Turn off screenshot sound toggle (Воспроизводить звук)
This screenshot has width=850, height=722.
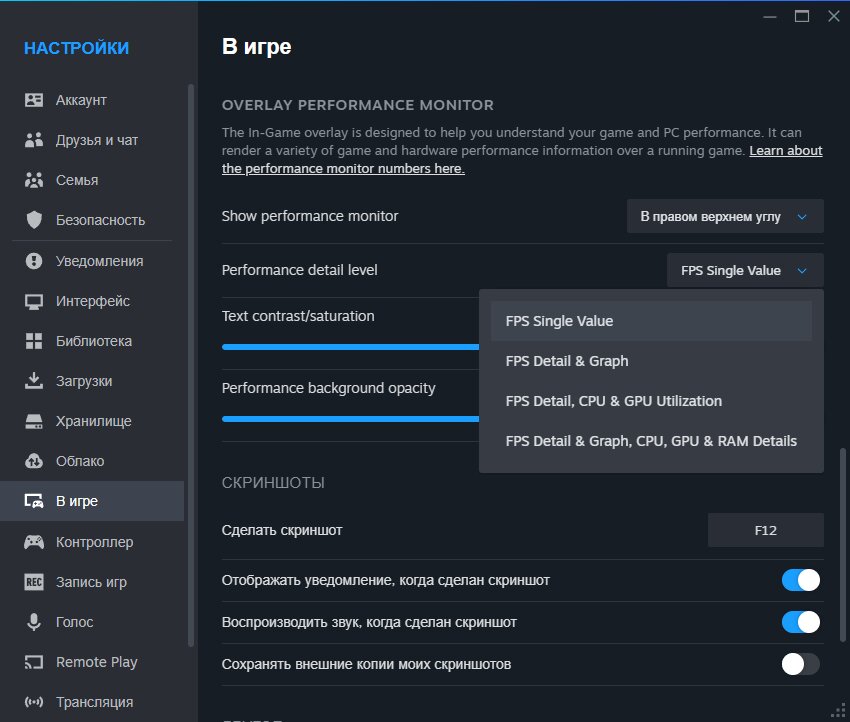tap(800, 622)
